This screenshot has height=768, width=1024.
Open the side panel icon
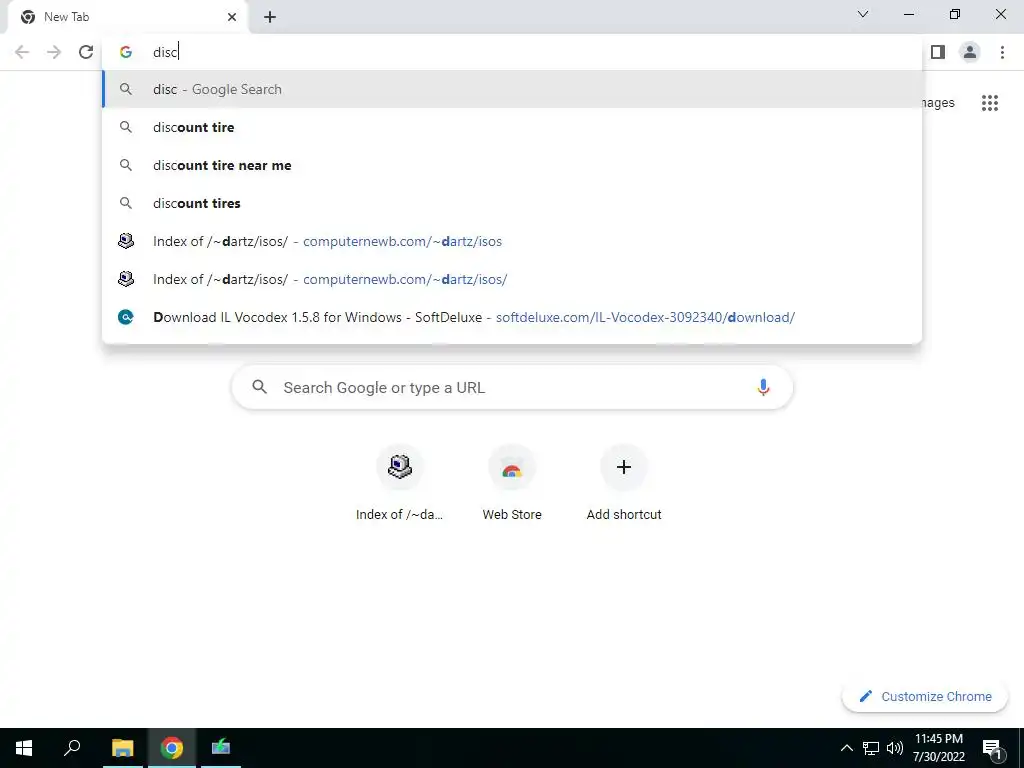[938, 52]
